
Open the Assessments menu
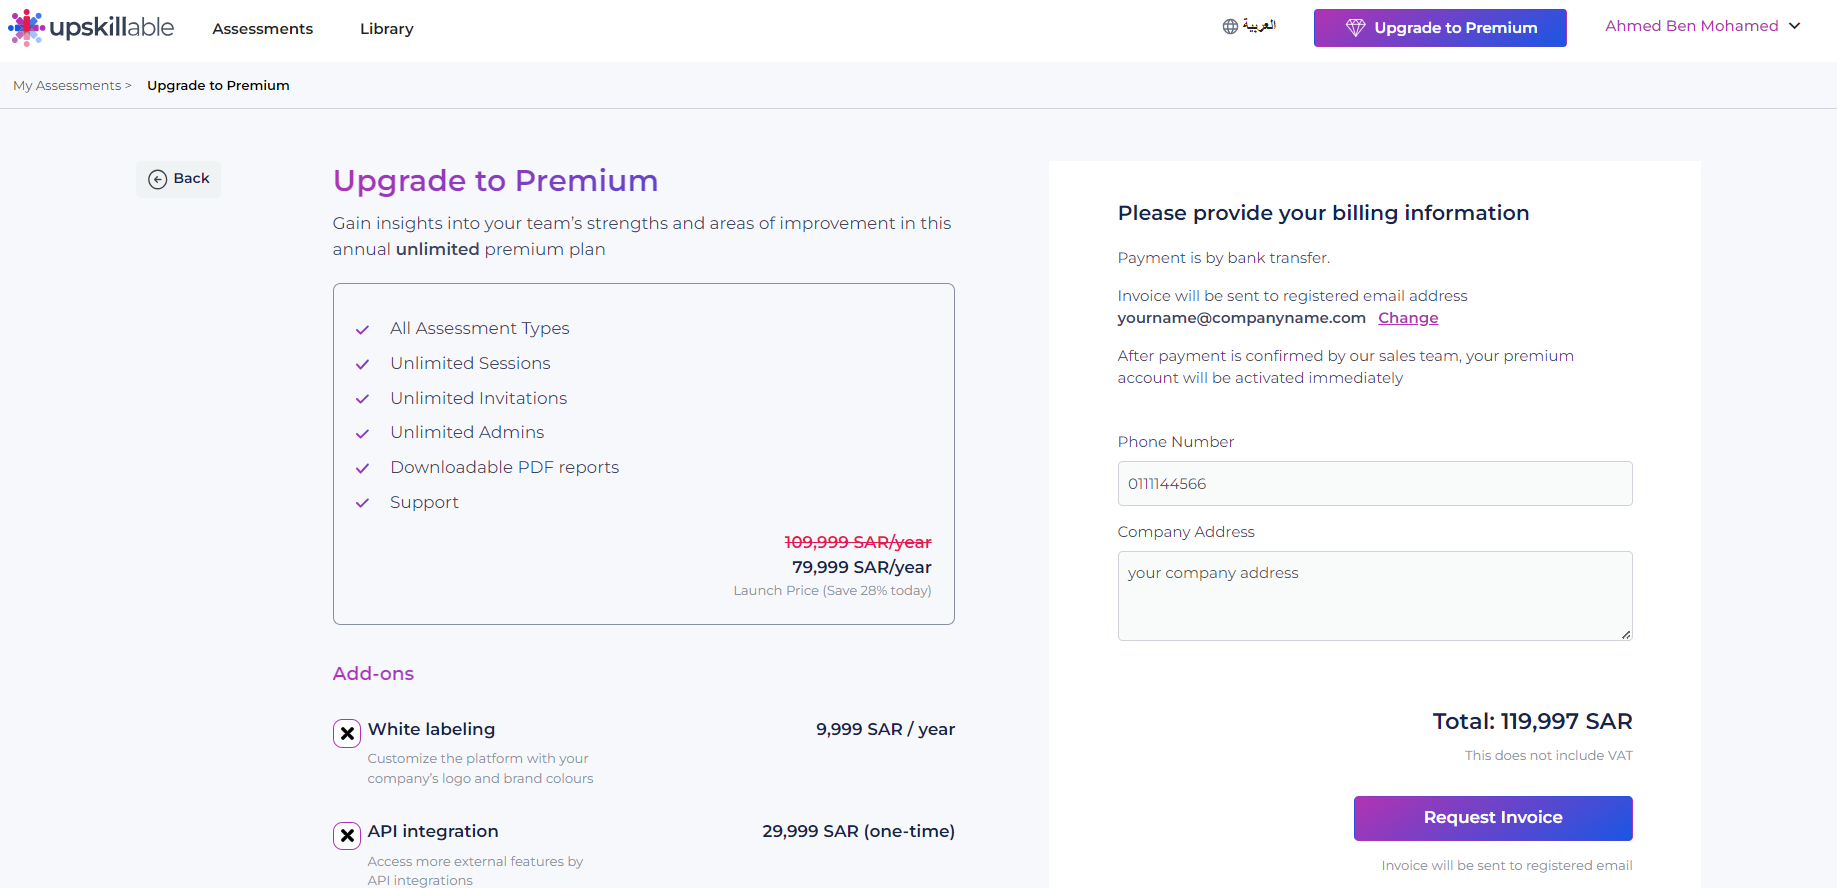[262, 29]
